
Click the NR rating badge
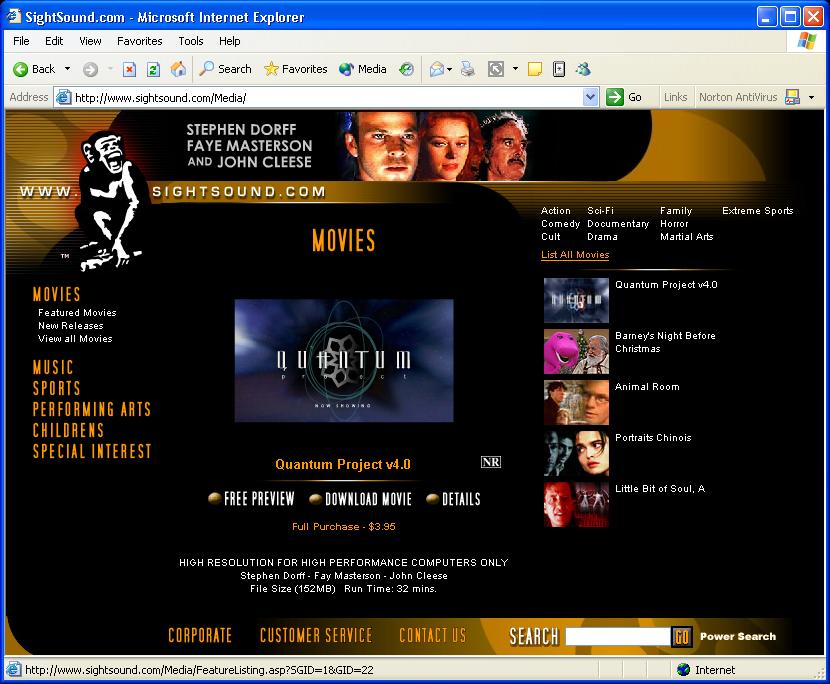(x=491, y=462)
